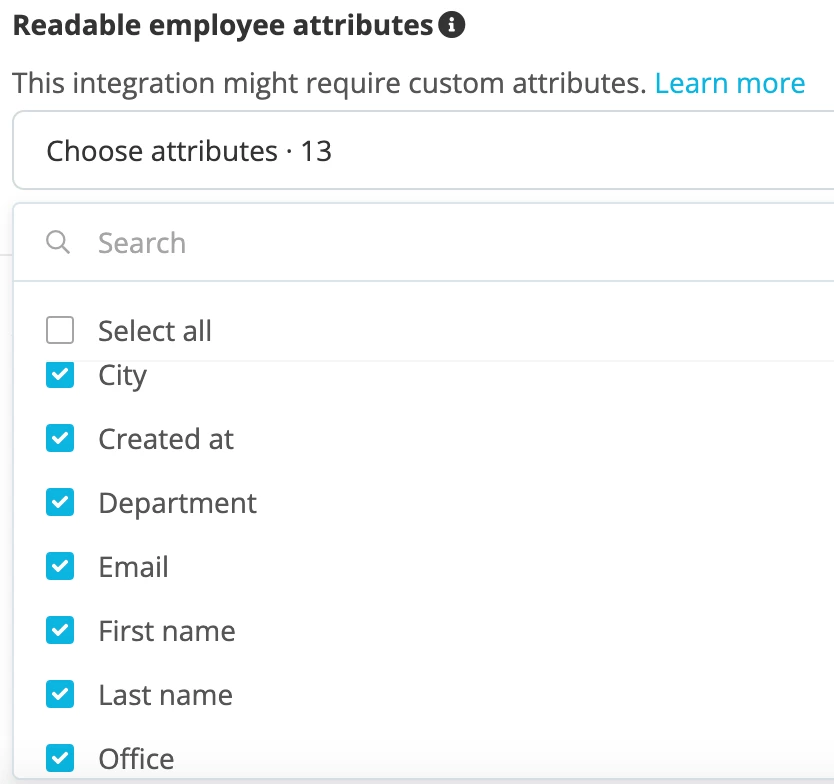Click the First name list label
Image resolution: width=834 pixels, height=784 pixels.
(x=167, y=631)
